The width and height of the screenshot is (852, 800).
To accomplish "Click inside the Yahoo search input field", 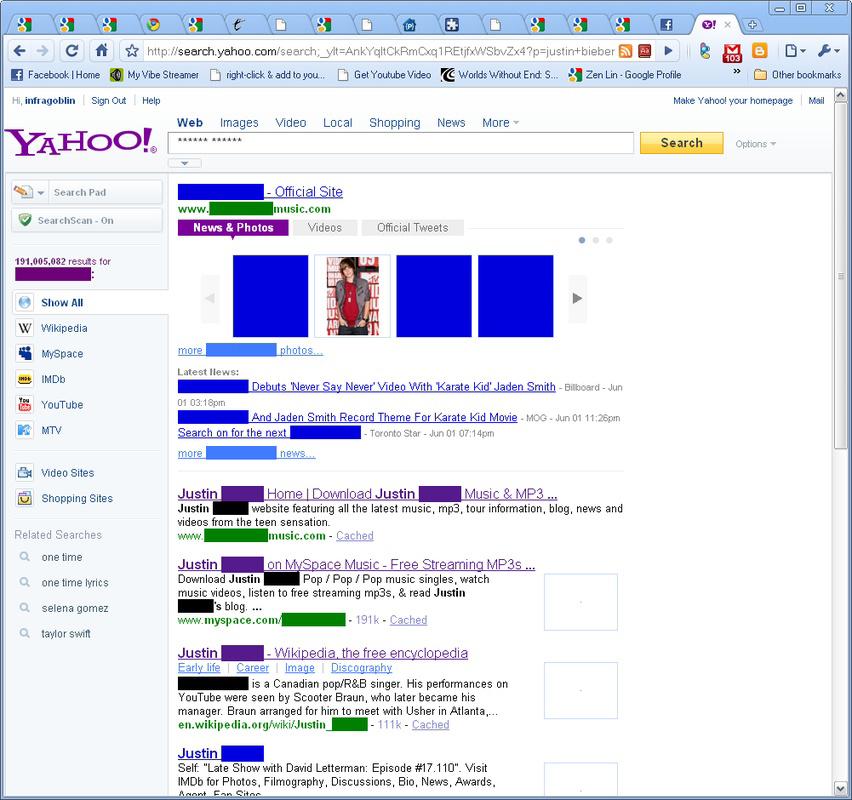I will point(401,143).
